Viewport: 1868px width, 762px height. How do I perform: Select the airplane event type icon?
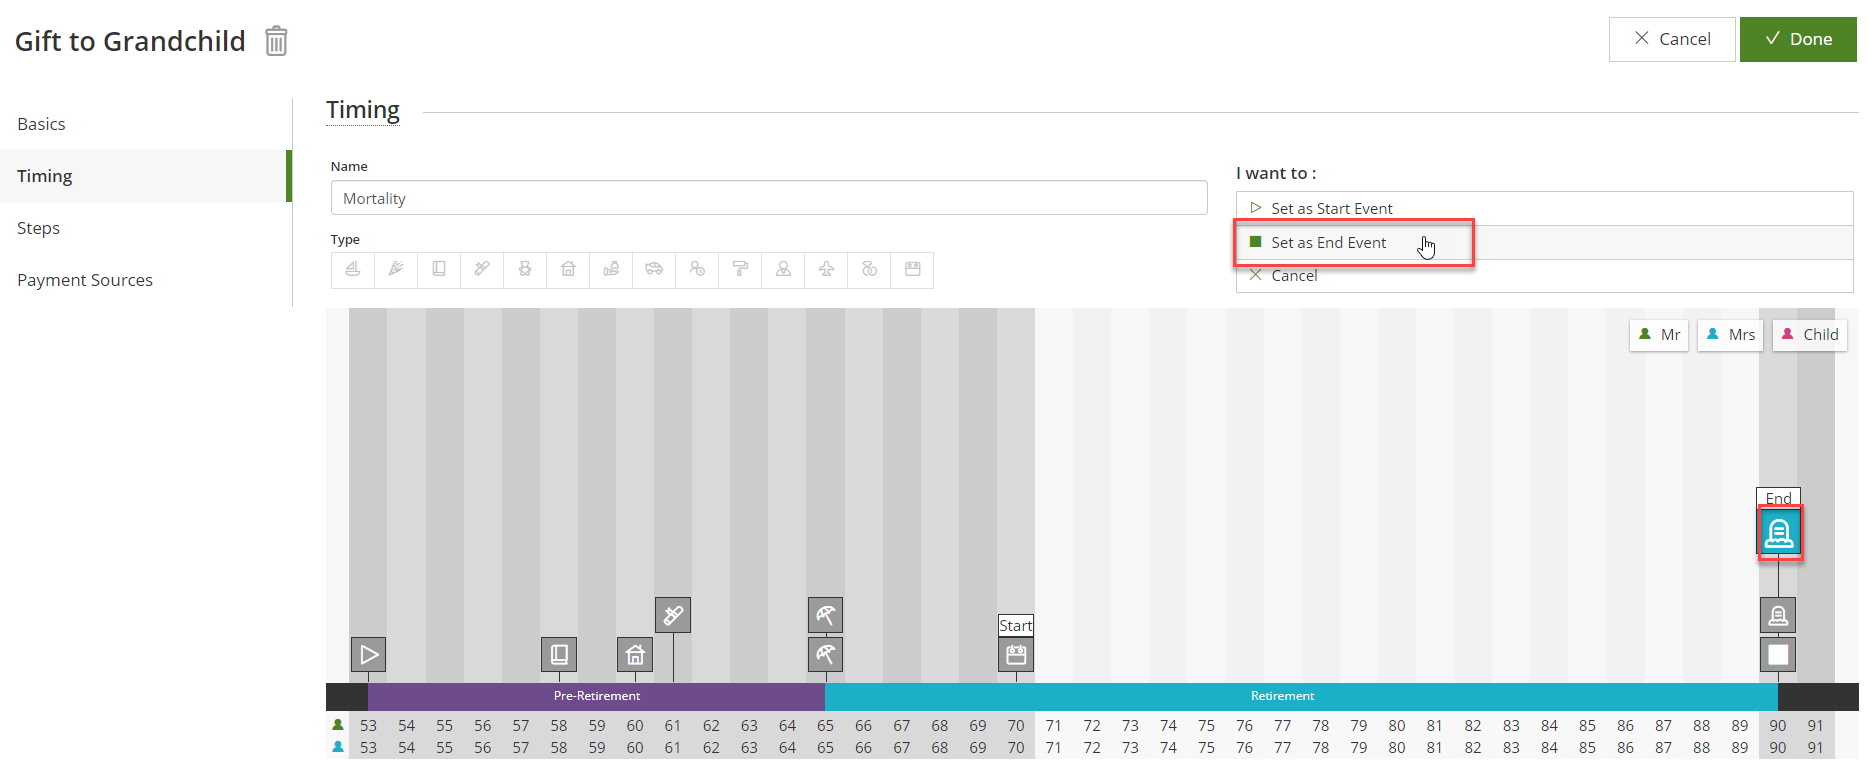(826, 270)
